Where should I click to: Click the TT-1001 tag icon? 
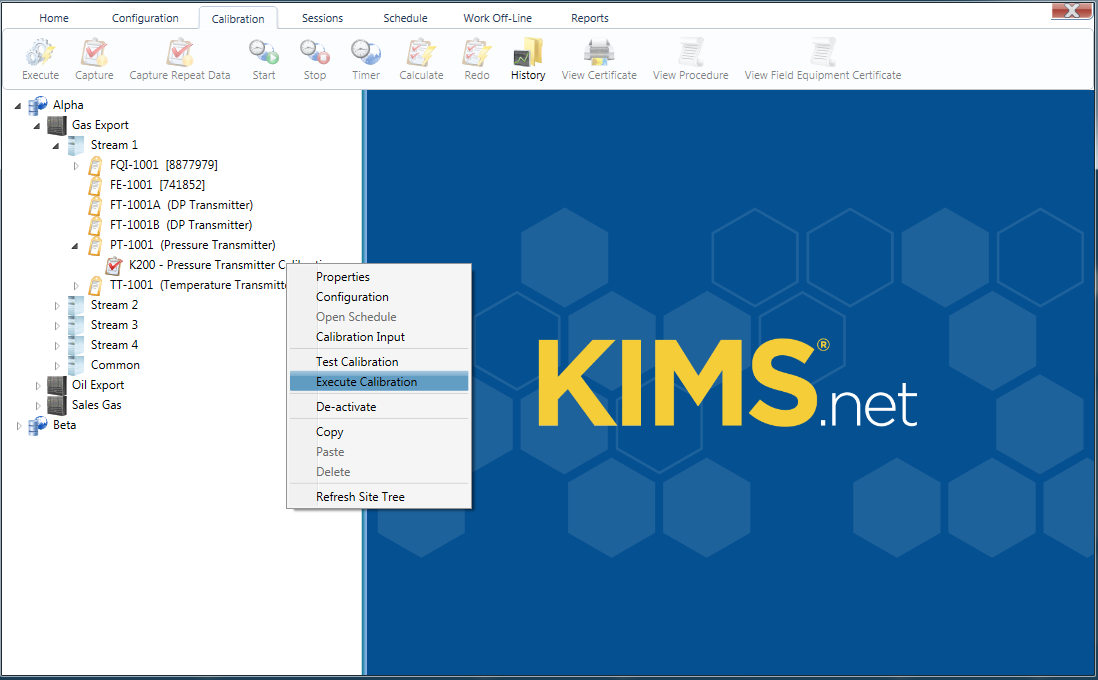95,286
